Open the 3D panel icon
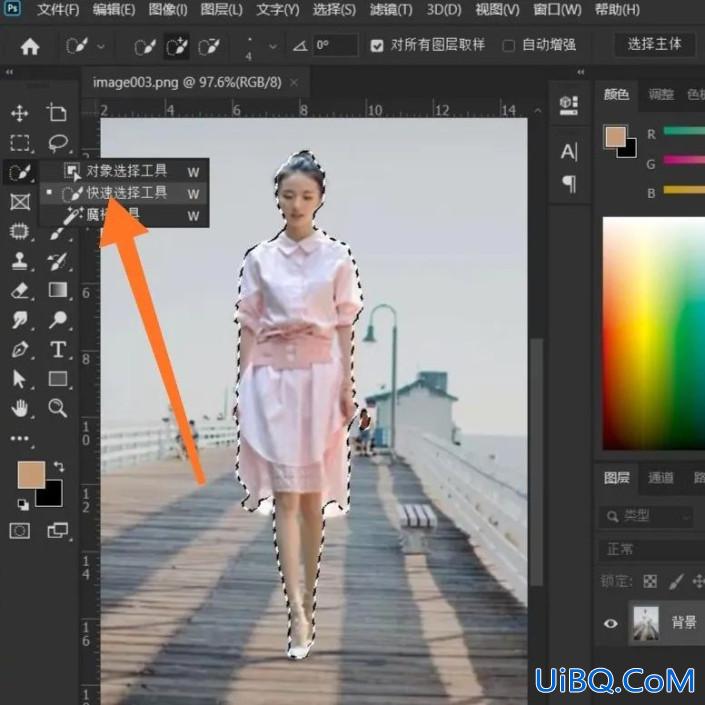Viewport: 705px width, 705px height. pos(568,106)
